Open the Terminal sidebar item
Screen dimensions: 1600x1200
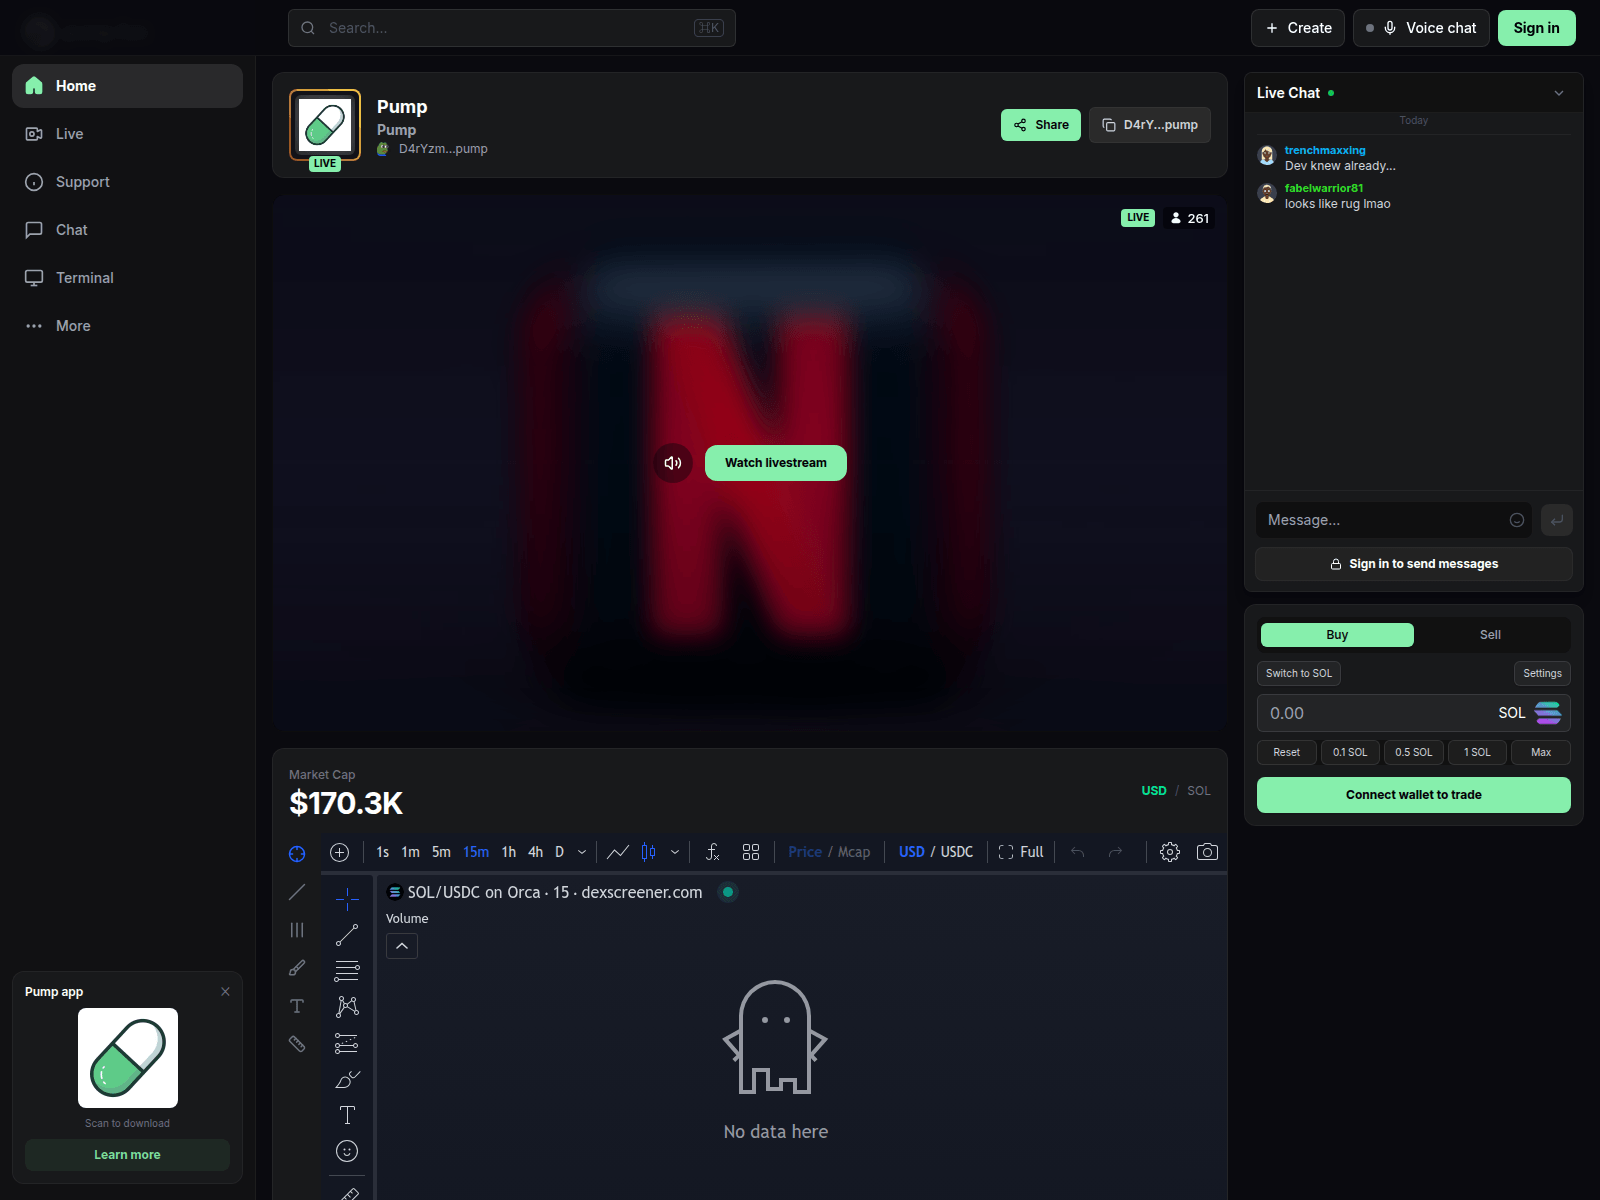click(127, 278)
